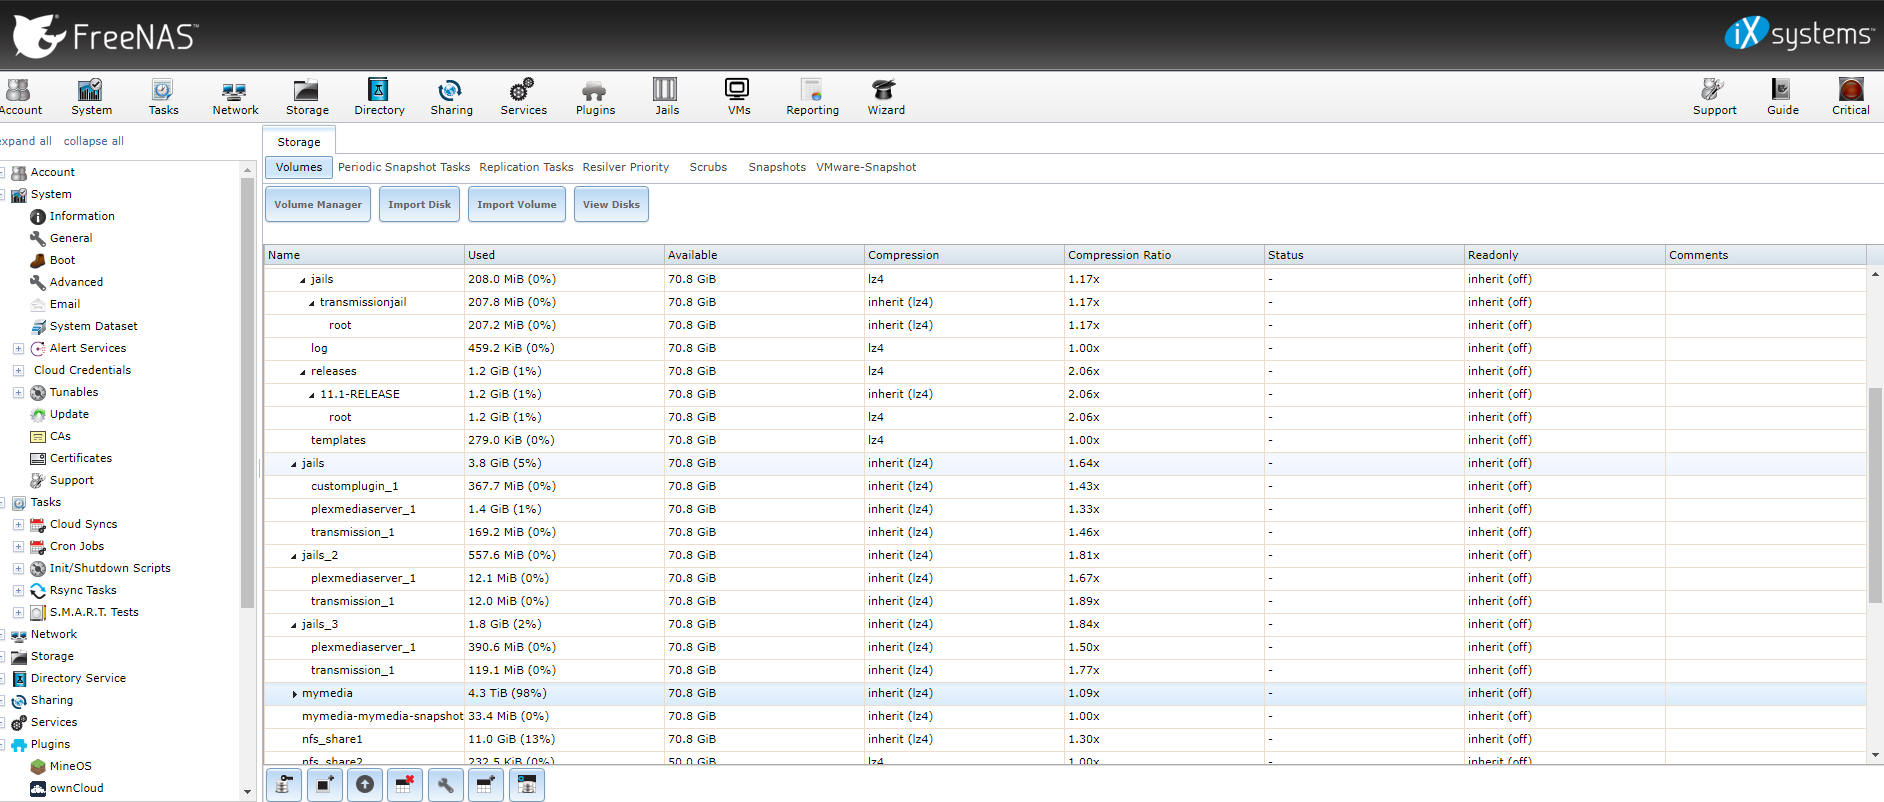Open the Jails toolbar icon
Image resolution: width=1884 pixels, height=802 pixels.
[x=667, y=97]
